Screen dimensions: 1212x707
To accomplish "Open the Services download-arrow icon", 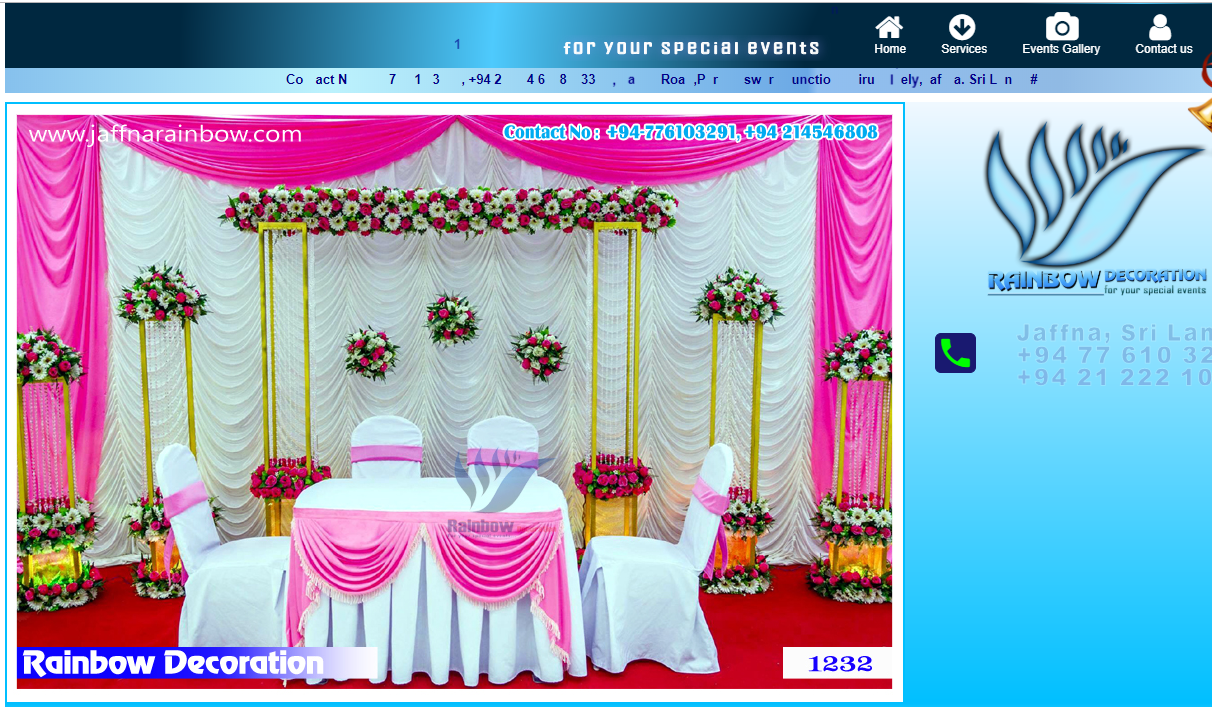I will [x=962, y=27].
